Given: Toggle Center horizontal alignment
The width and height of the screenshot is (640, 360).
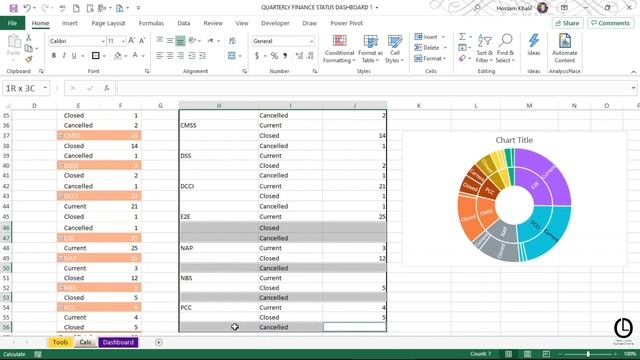Looking at the screenshot, I should click(170, 56).
